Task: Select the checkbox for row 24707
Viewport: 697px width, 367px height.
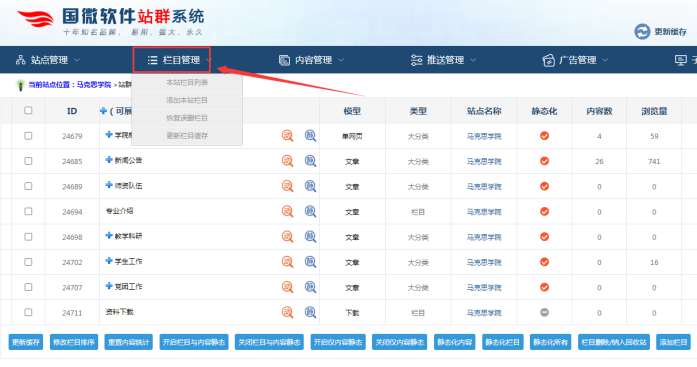Action: click(28, 287)
